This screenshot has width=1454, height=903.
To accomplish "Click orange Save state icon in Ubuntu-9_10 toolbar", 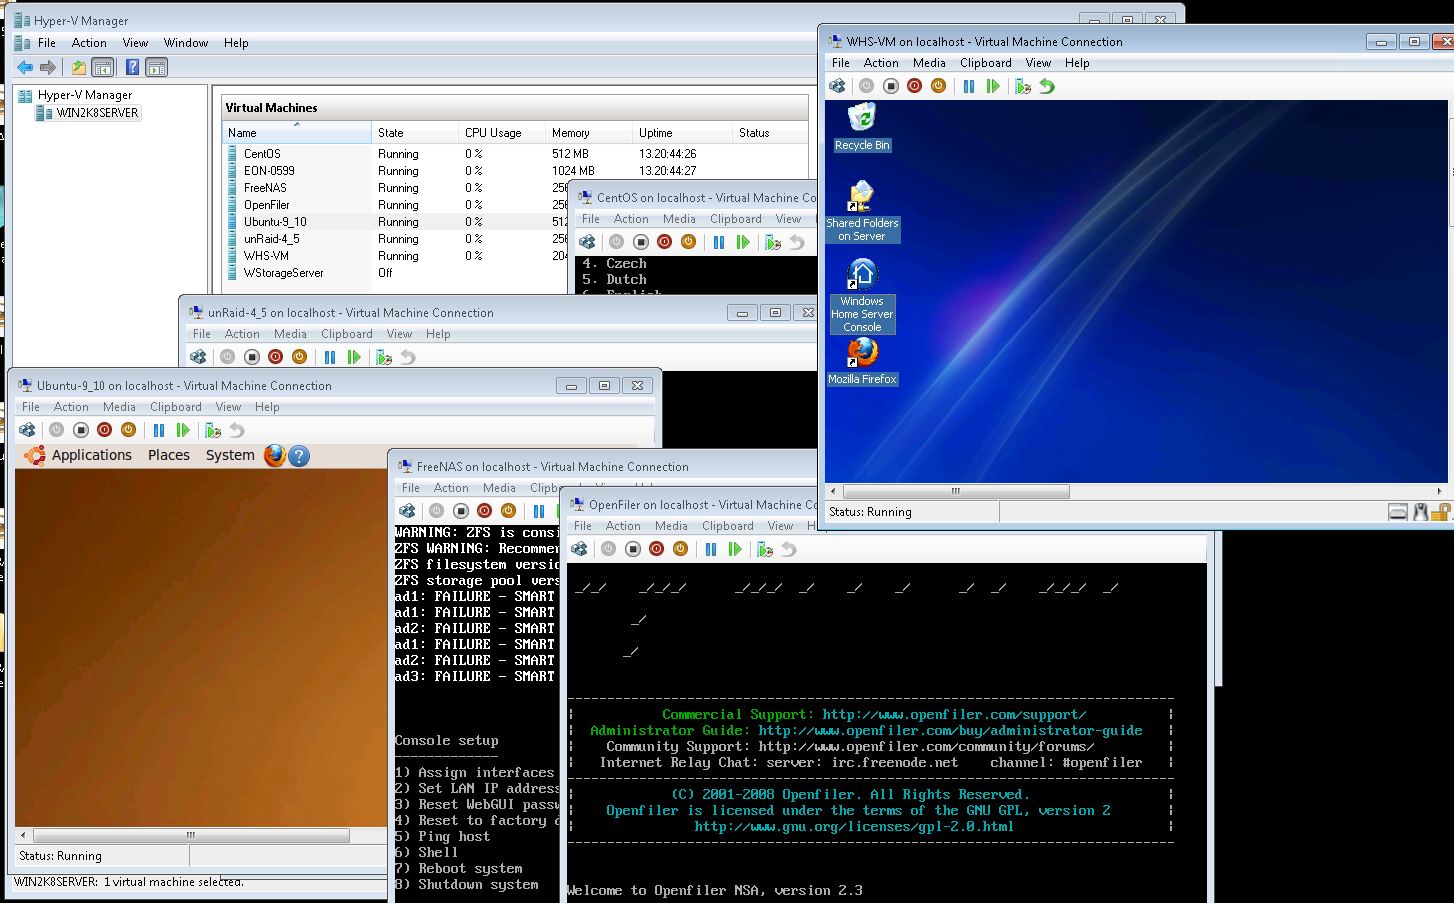I will click(128, 430).
